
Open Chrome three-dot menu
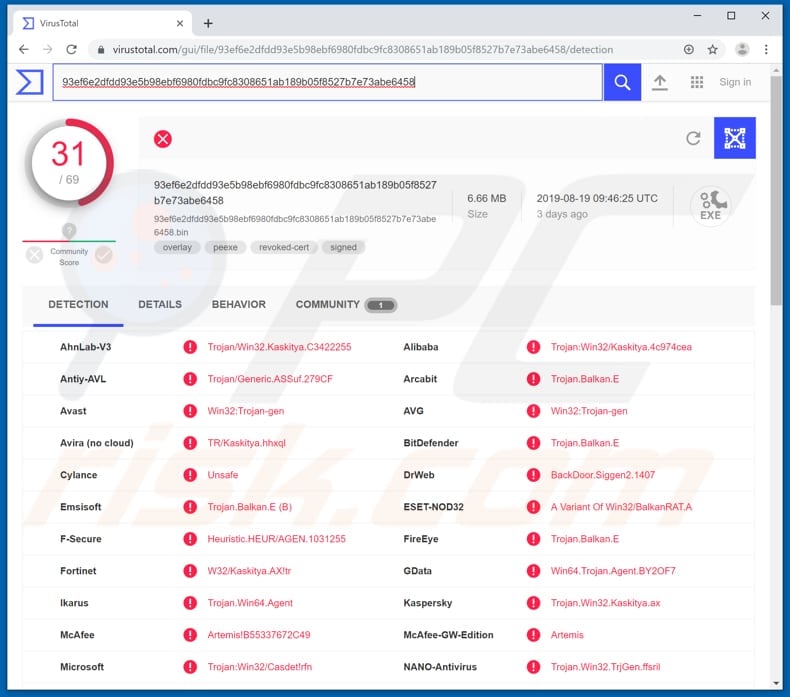point(766,49)
